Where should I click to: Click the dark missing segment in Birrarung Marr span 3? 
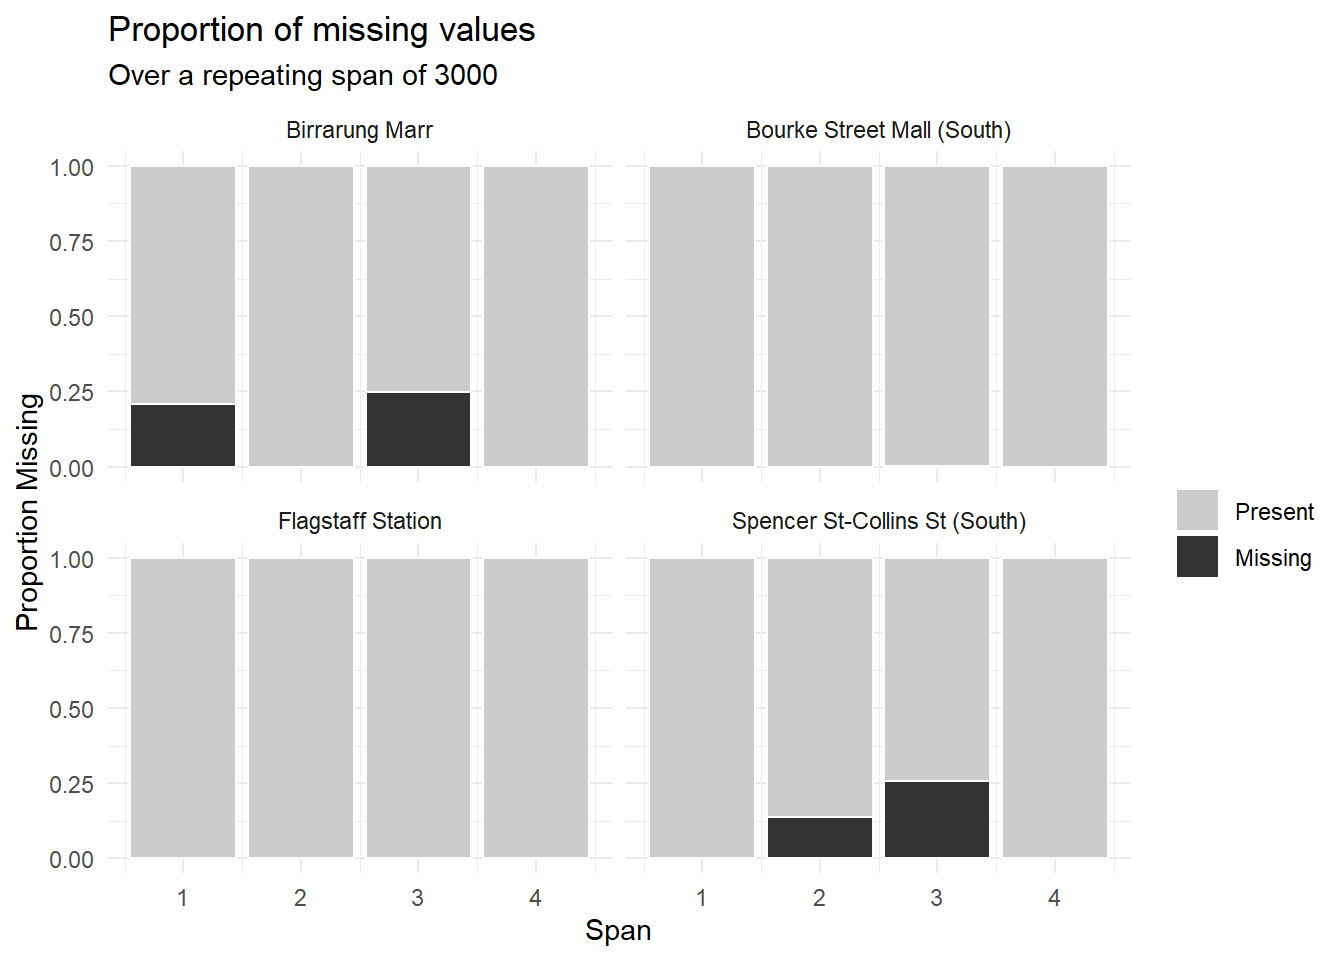coord(418,429)
